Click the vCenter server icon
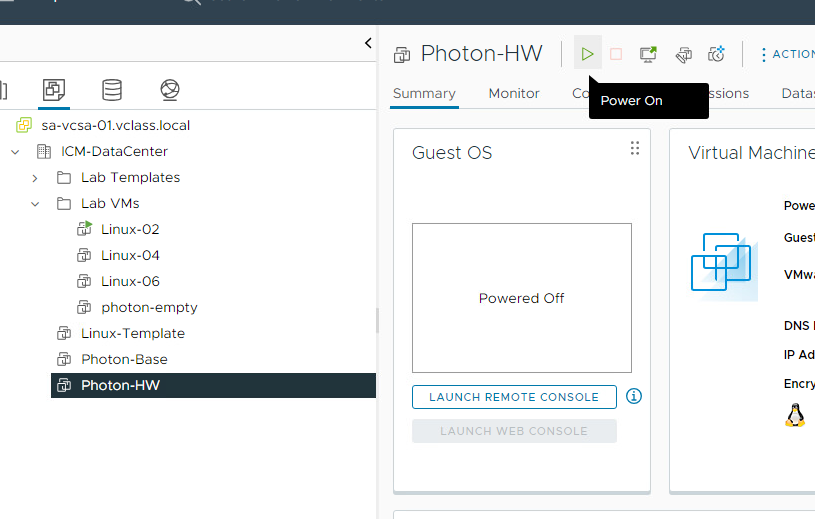The height and width of the screenshot is (519, 815). 24,125
